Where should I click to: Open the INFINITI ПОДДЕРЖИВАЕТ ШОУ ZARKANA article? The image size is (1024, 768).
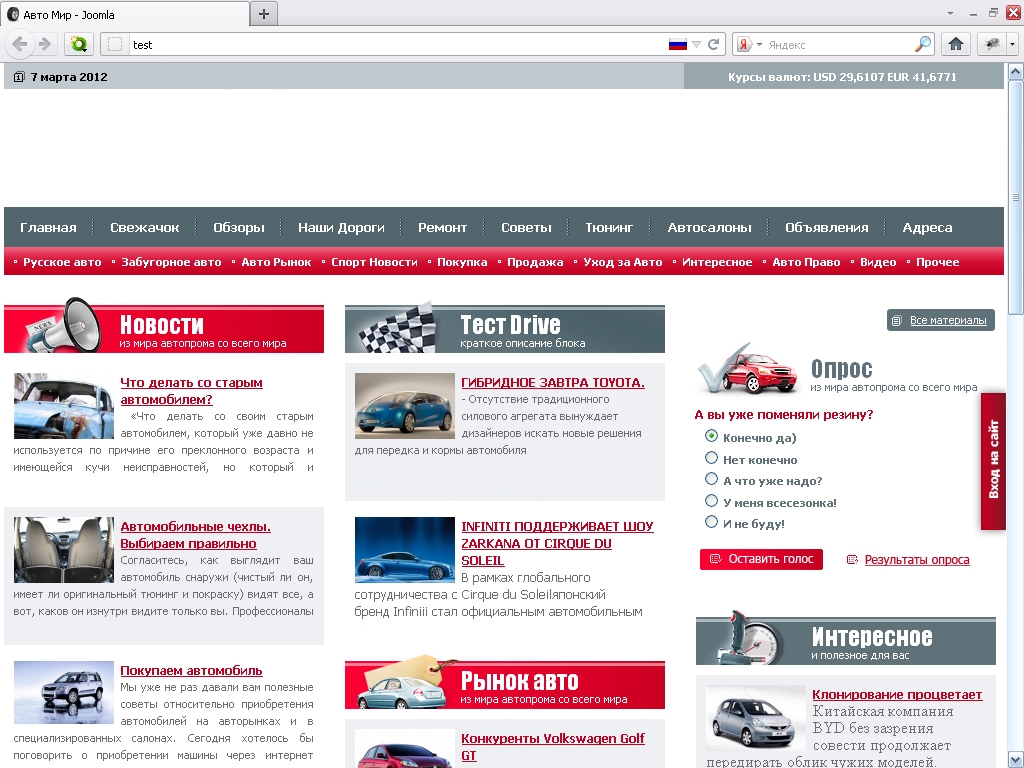(557, 543)
